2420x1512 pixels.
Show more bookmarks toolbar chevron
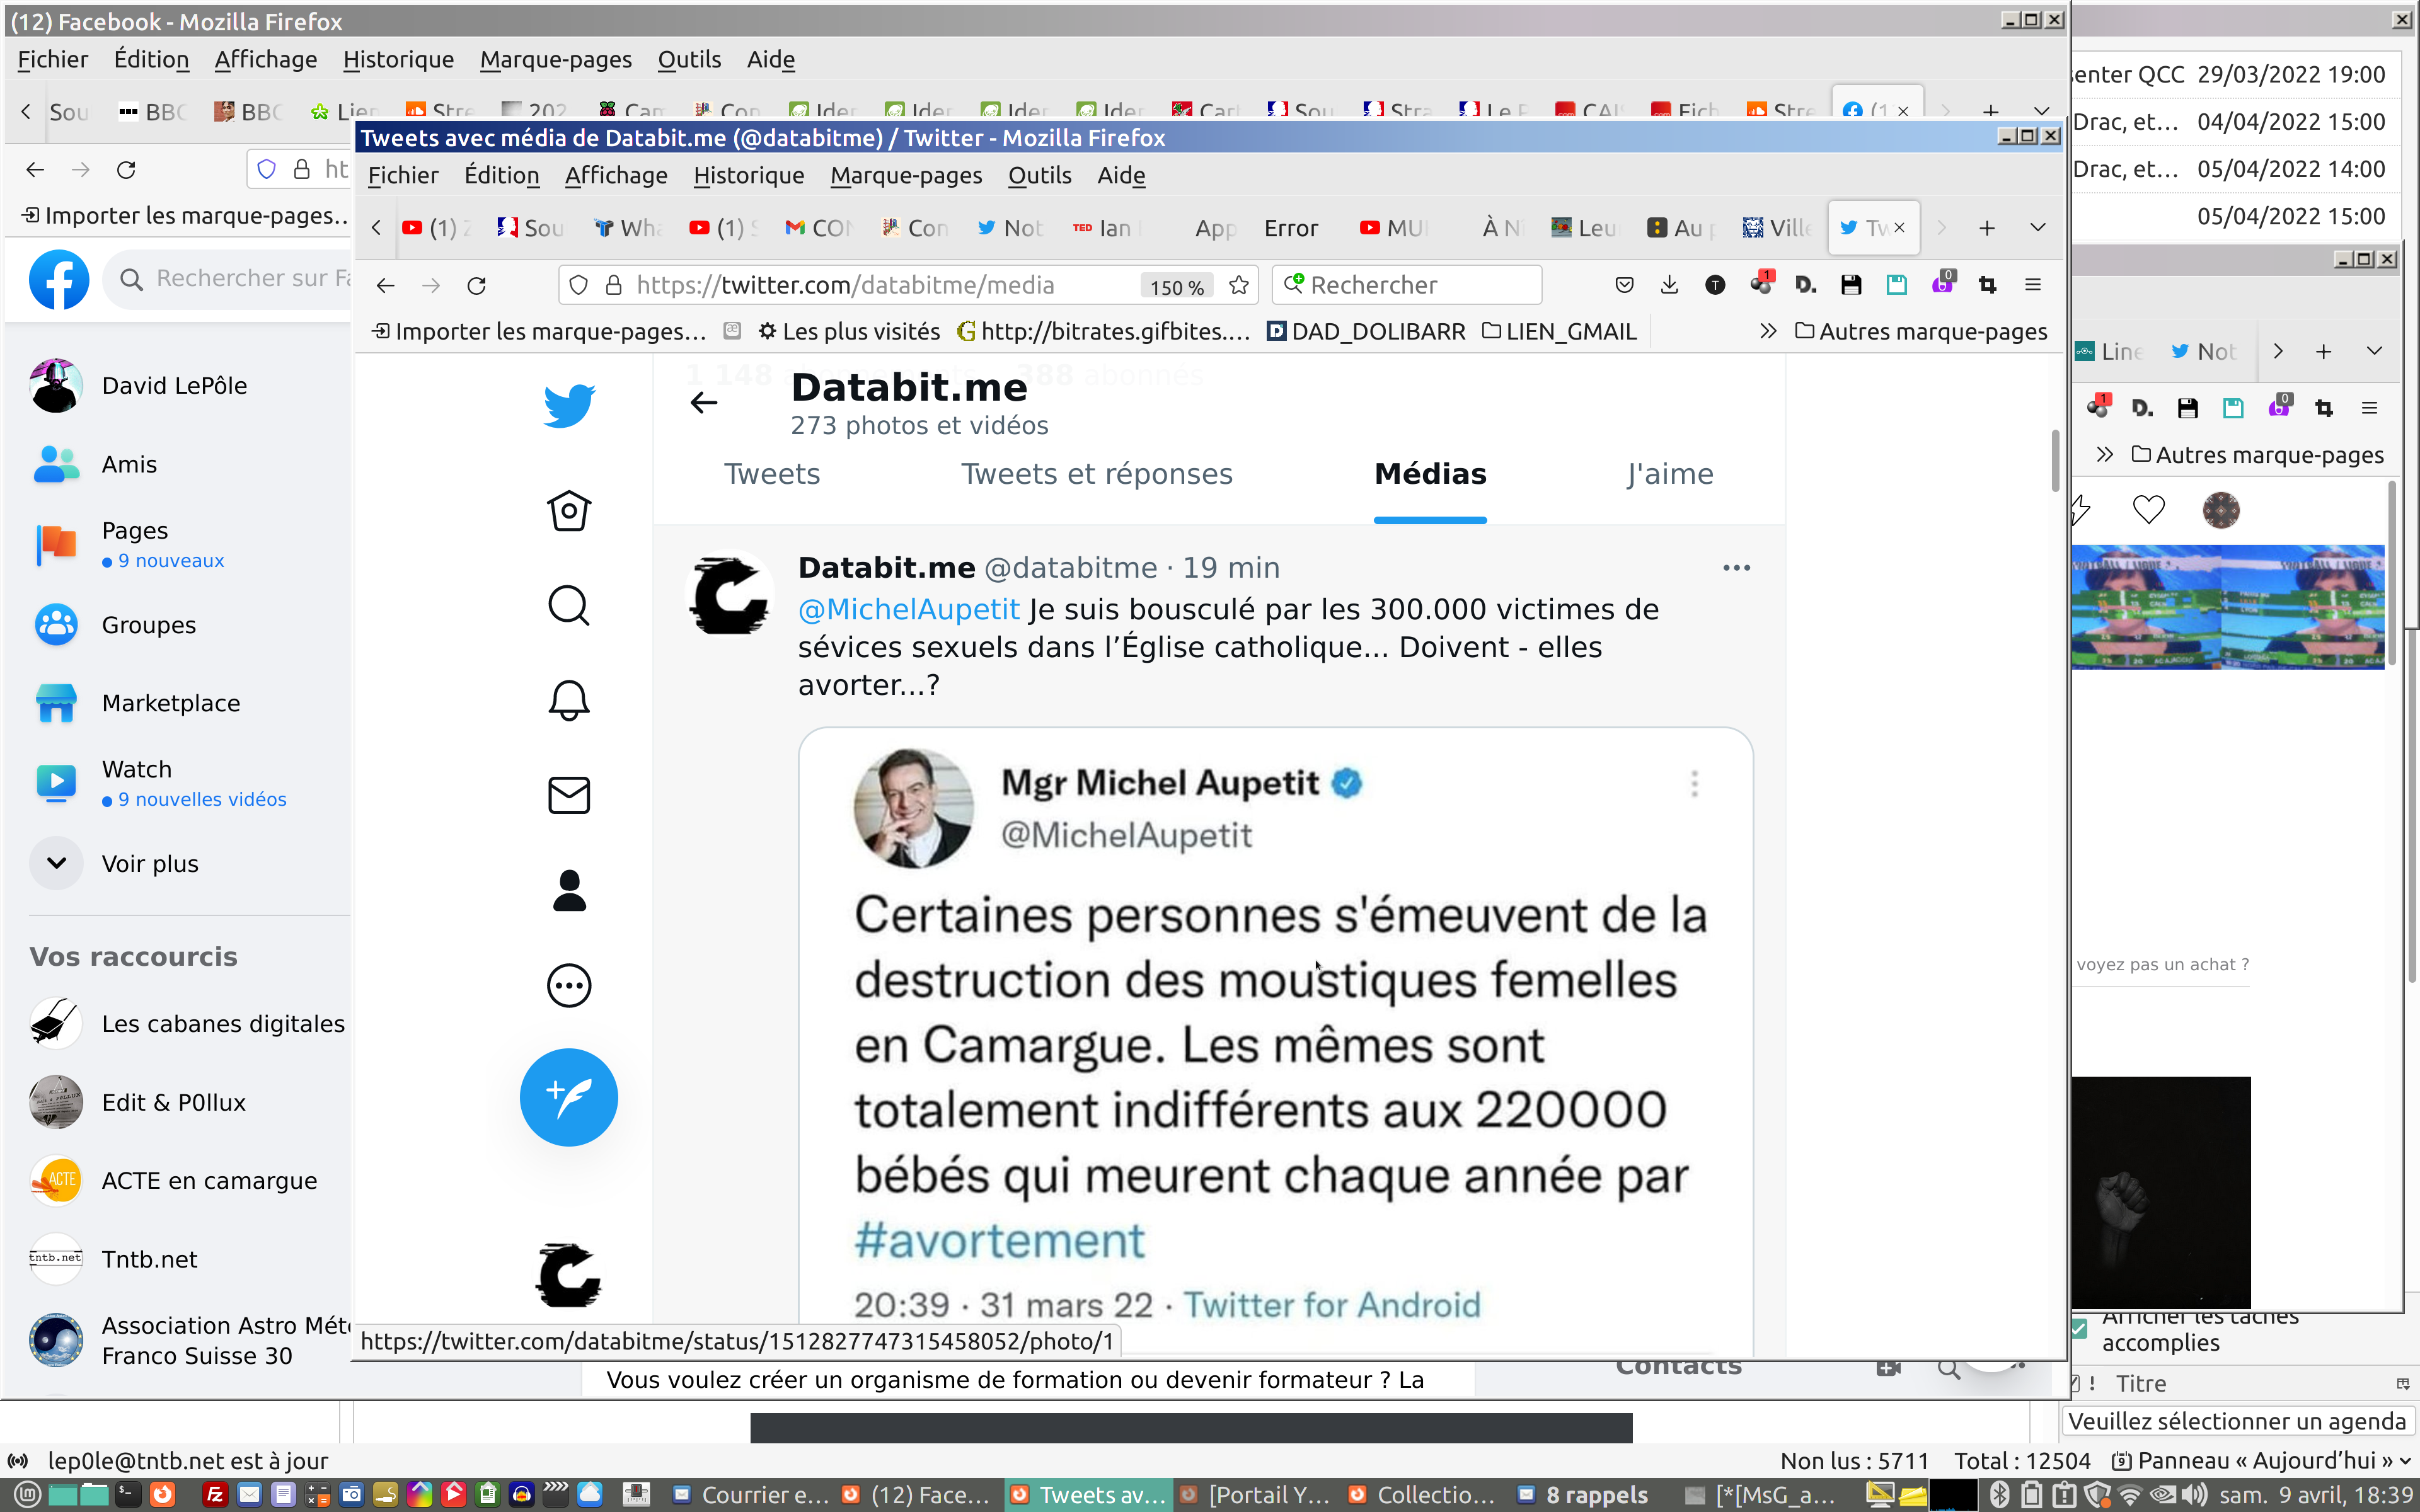point(1768,332)
